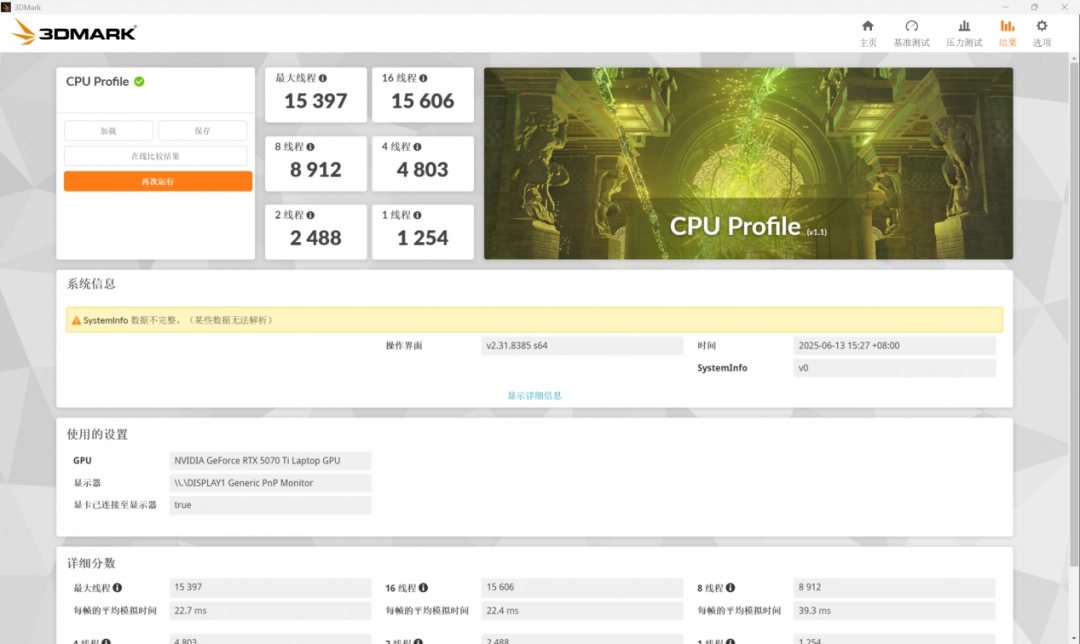Click the display value Generic PnP Monitor
Image resolution: width=1080 pixels, height=644 pixels.
[x=270, y=483]
